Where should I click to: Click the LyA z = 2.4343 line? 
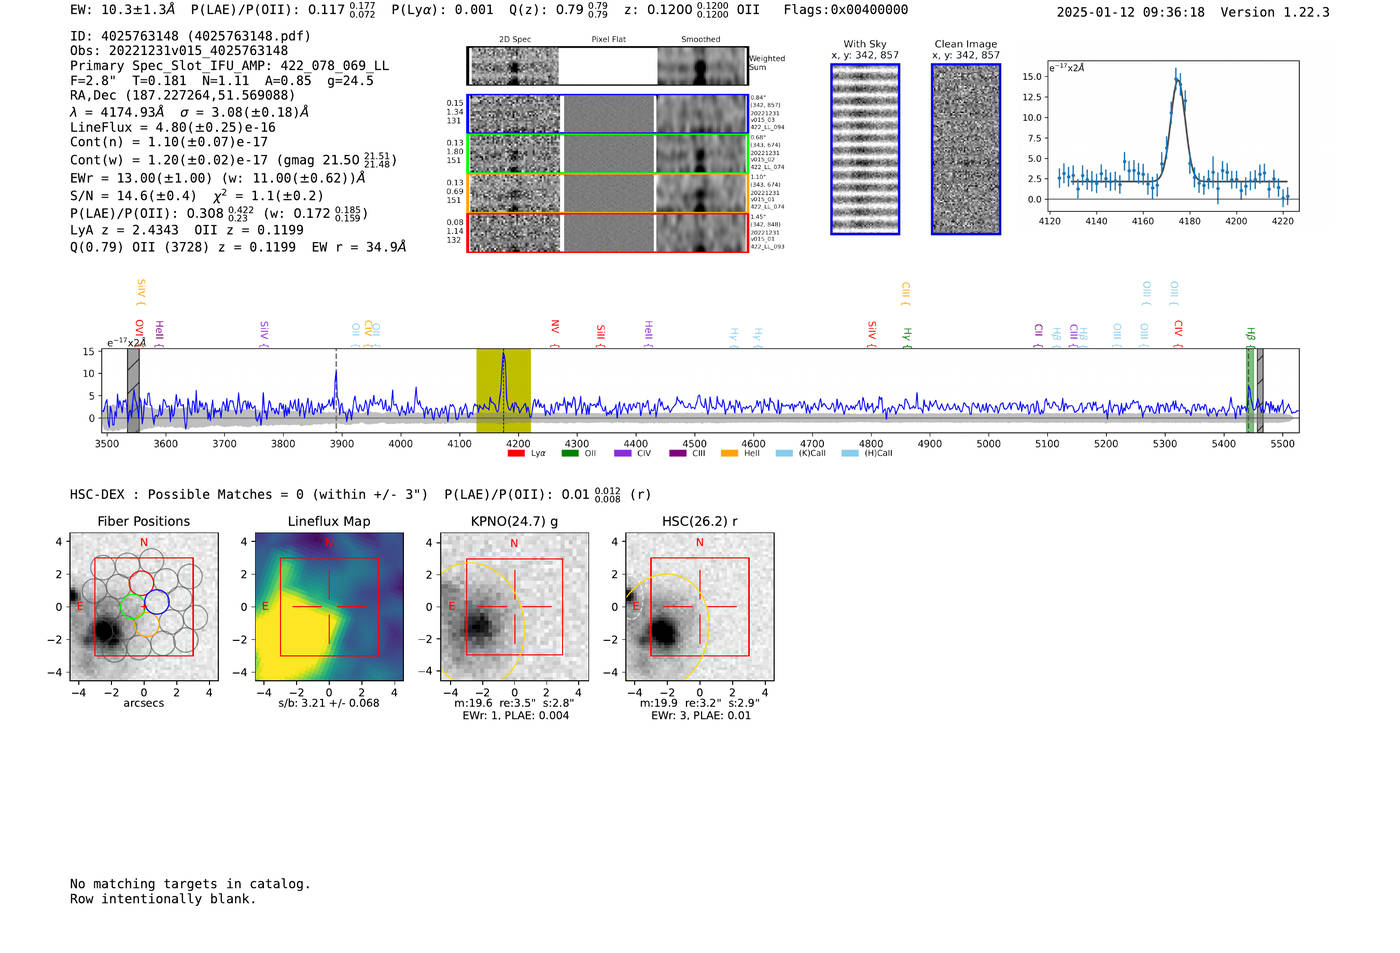click(x=187, y=230)
